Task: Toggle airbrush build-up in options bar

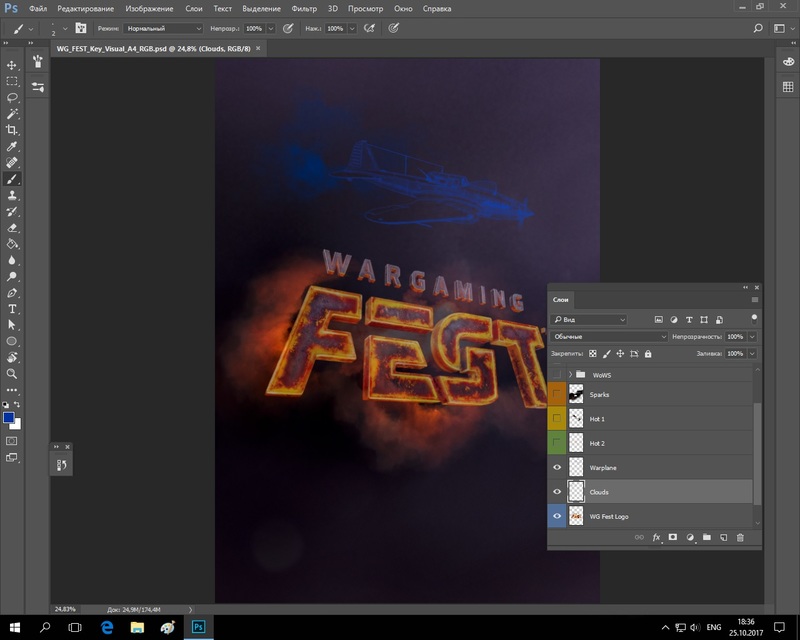Action: pyautogui.click(x=369, y=29)
